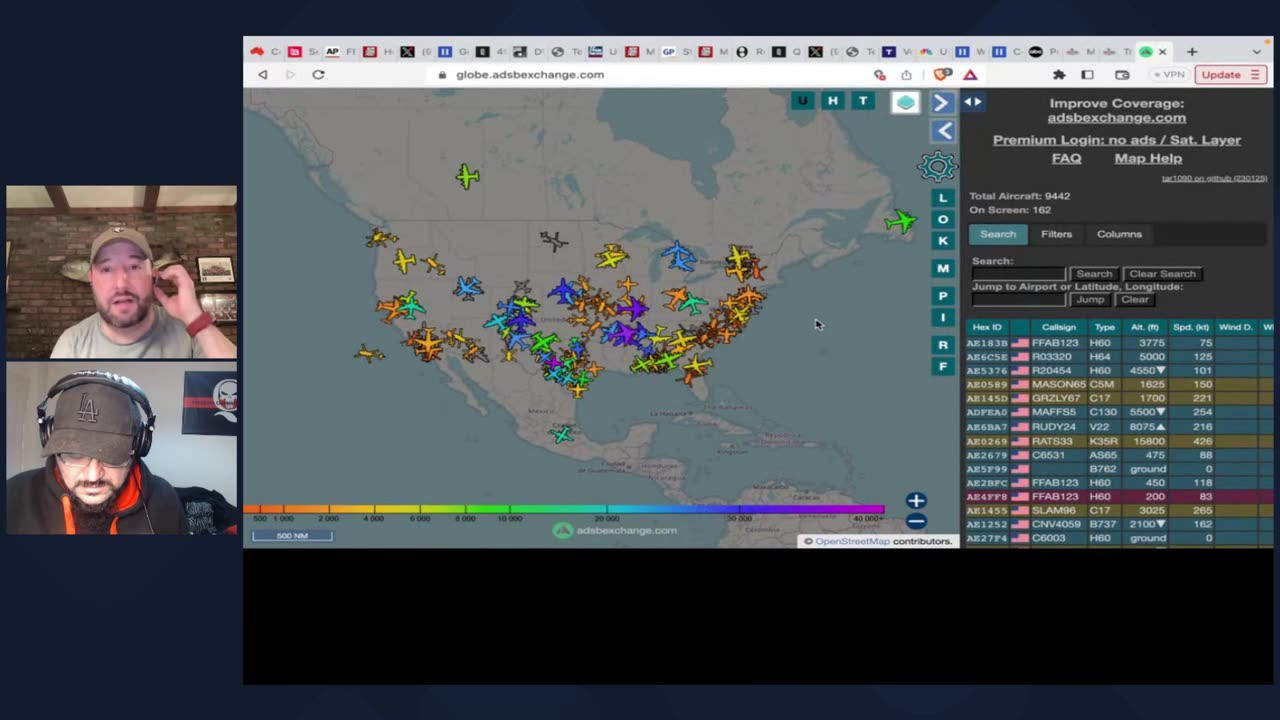Focus the Jump to Airport field

[x=1019, y=300]
